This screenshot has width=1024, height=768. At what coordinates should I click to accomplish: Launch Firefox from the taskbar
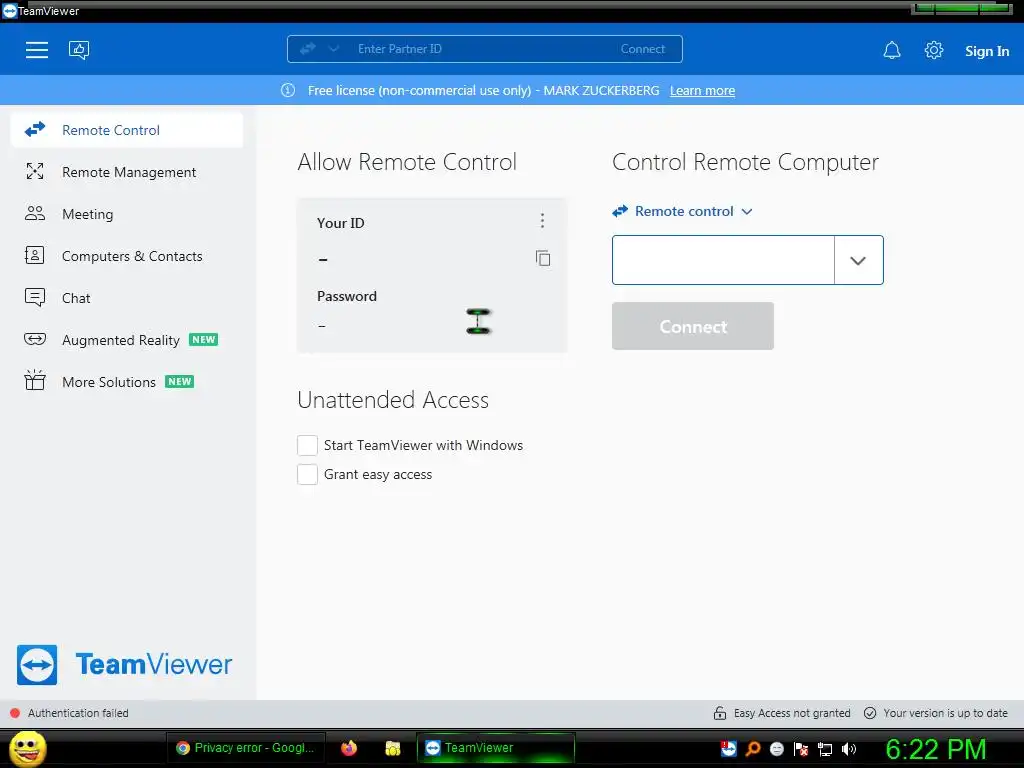[x=349, y=748]
